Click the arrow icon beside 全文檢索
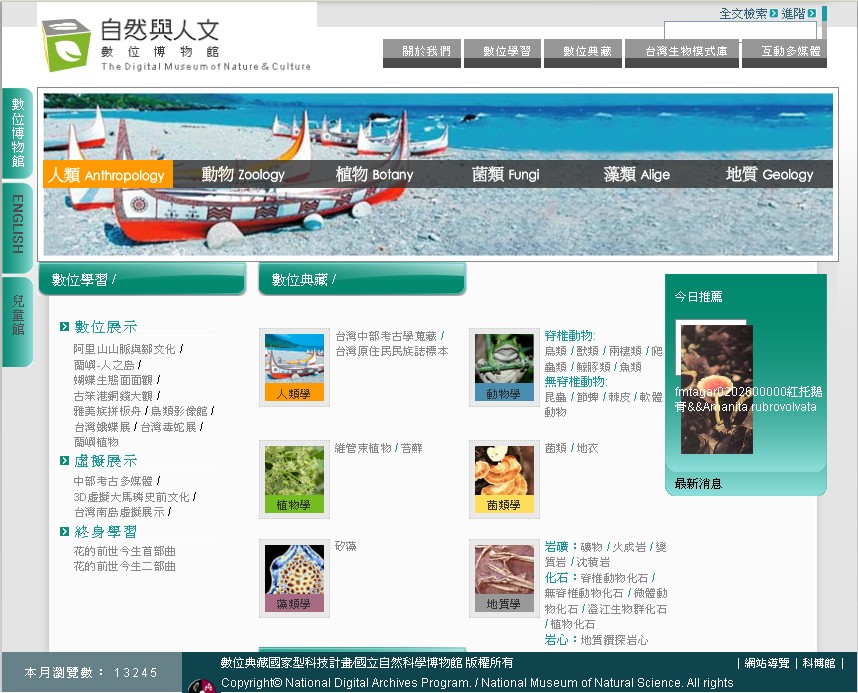858x693 pixels. 774,13
